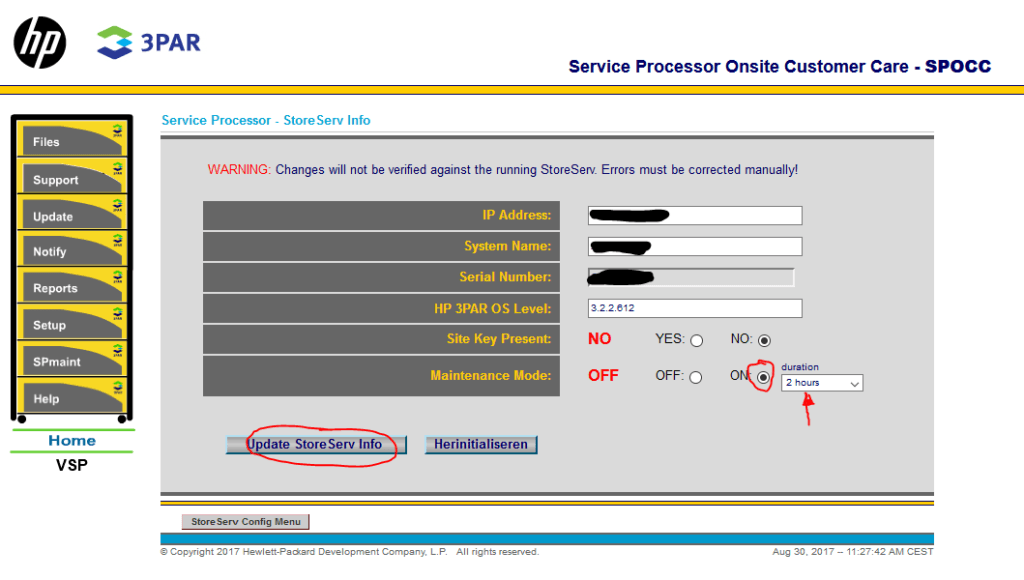Click the HP logo
The image size is (1024, 580).
(40, 42)
